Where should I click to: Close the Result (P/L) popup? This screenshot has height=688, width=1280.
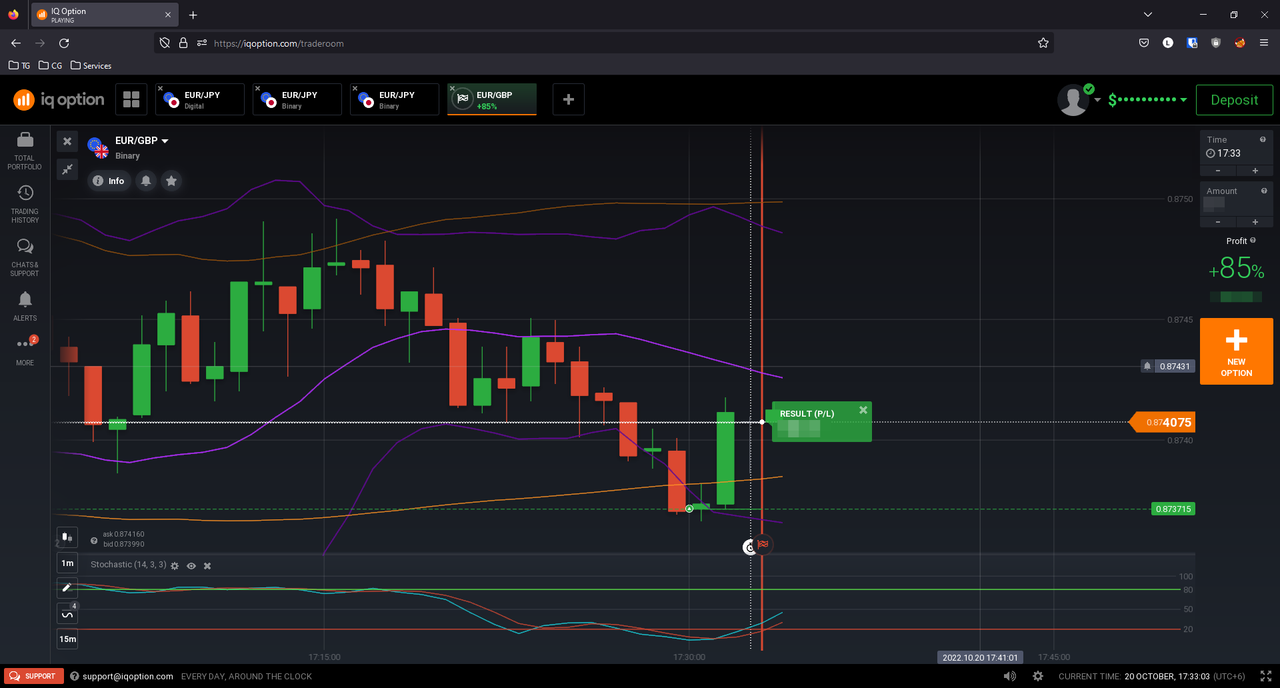(863, 410)
